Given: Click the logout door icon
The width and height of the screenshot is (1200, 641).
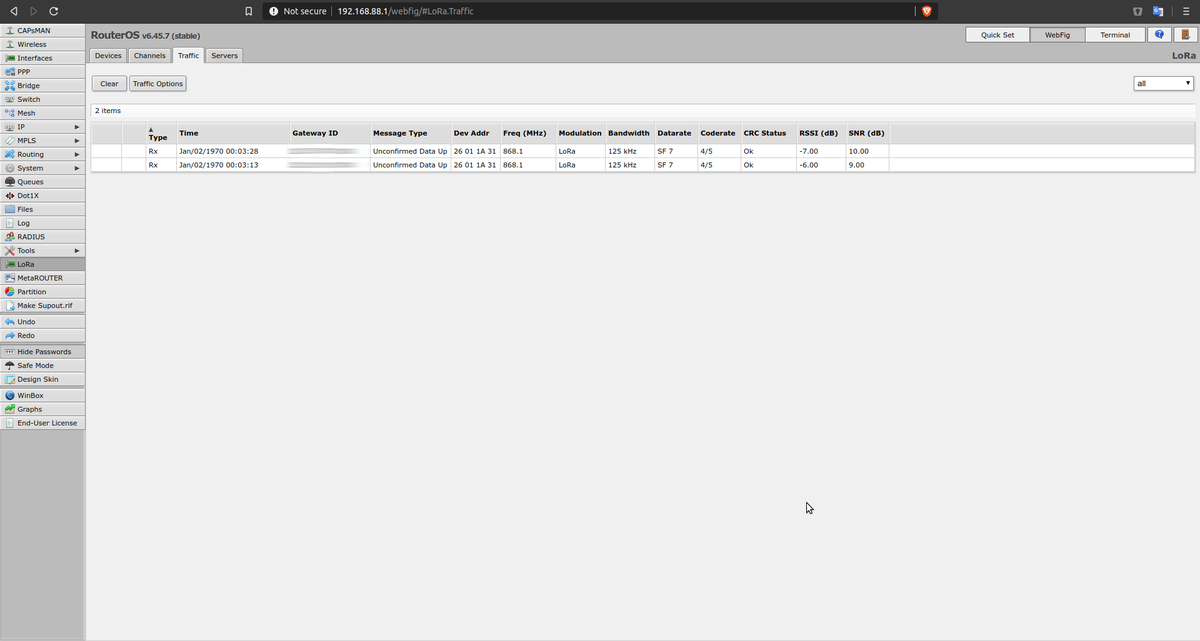Looking at the screenshot, I should point(1184,34).
